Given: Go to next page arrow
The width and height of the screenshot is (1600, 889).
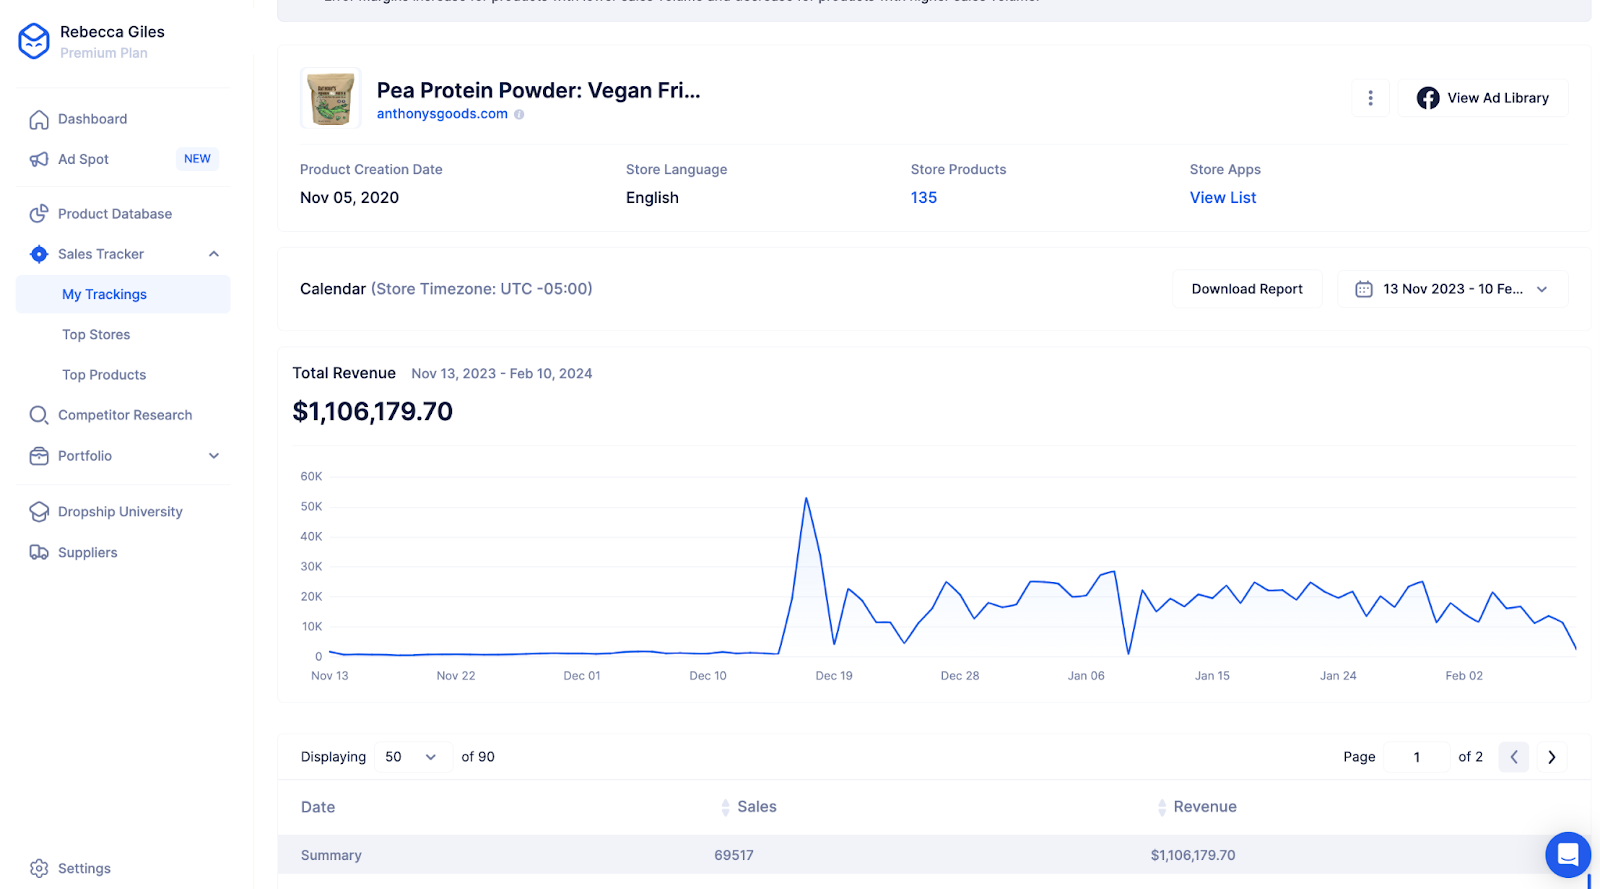Looking at the screenshot, I should pos(1551,757).
